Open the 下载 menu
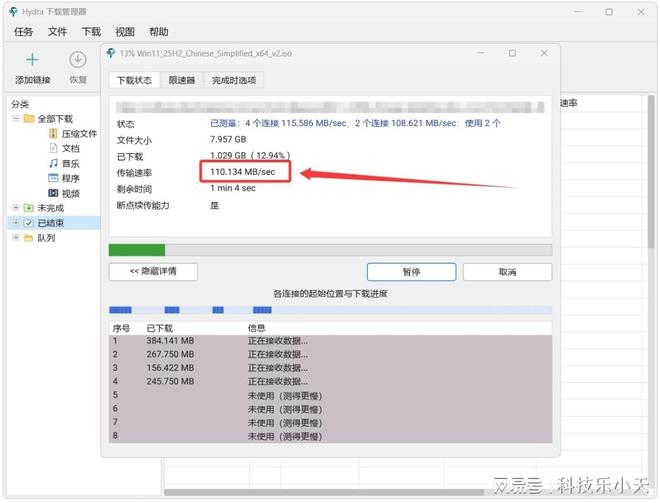 [x=91, y=32]
